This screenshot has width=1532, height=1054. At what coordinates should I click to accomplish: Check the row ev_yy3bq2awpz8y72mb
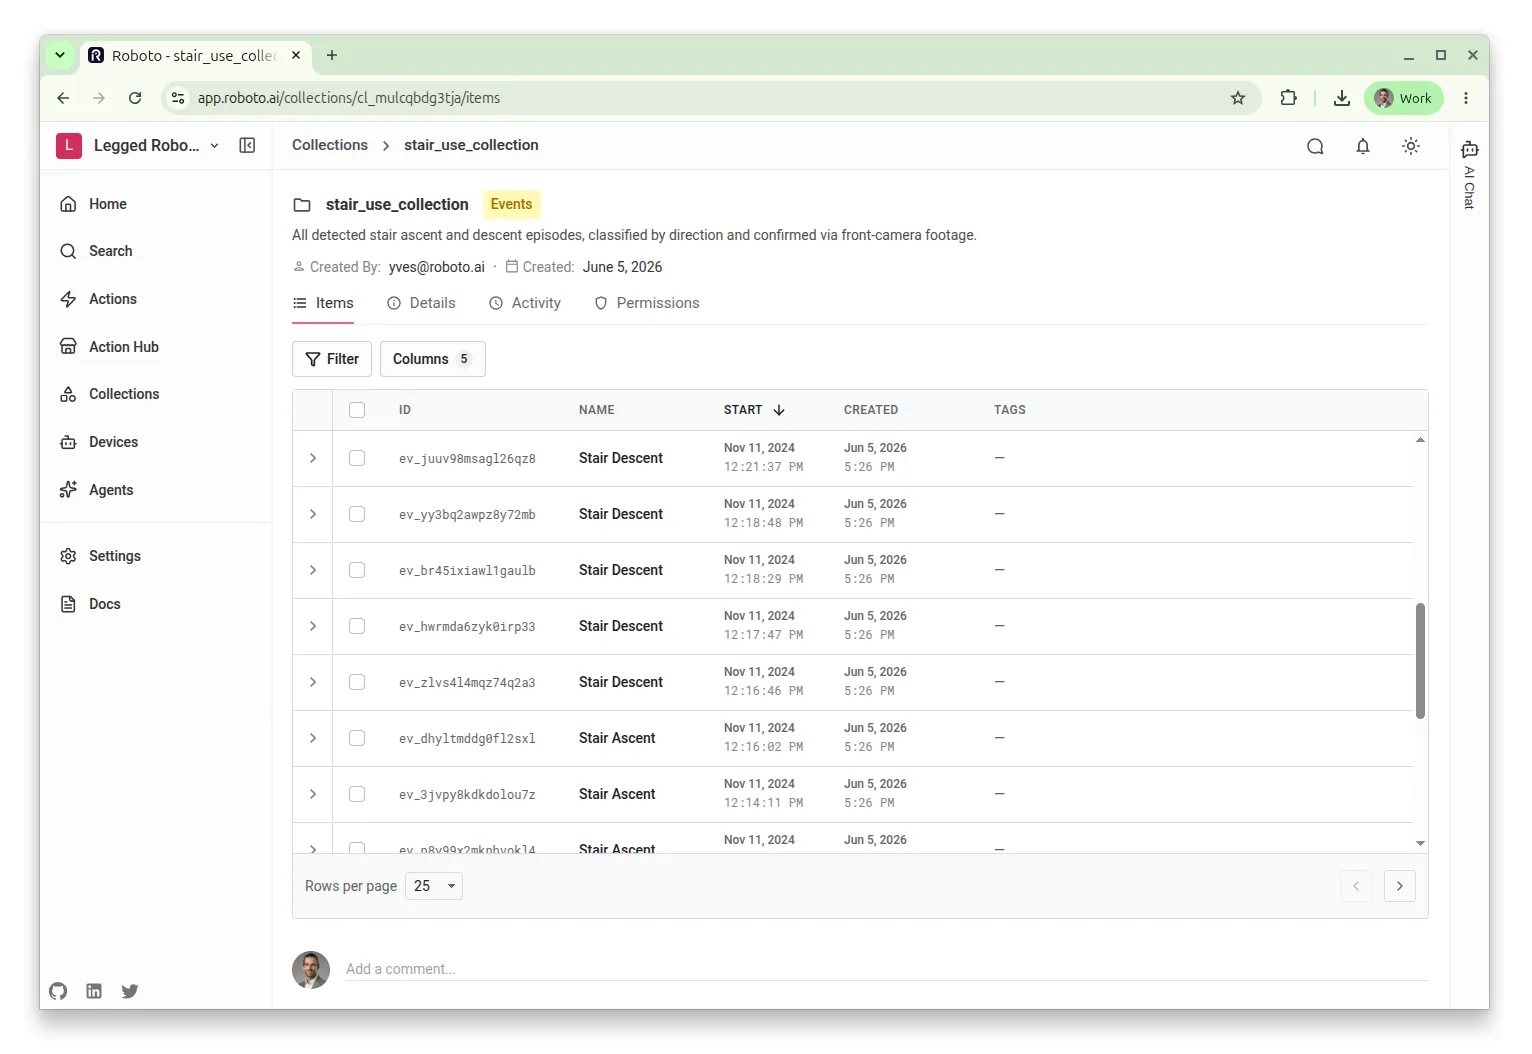[x=357, y=514]
